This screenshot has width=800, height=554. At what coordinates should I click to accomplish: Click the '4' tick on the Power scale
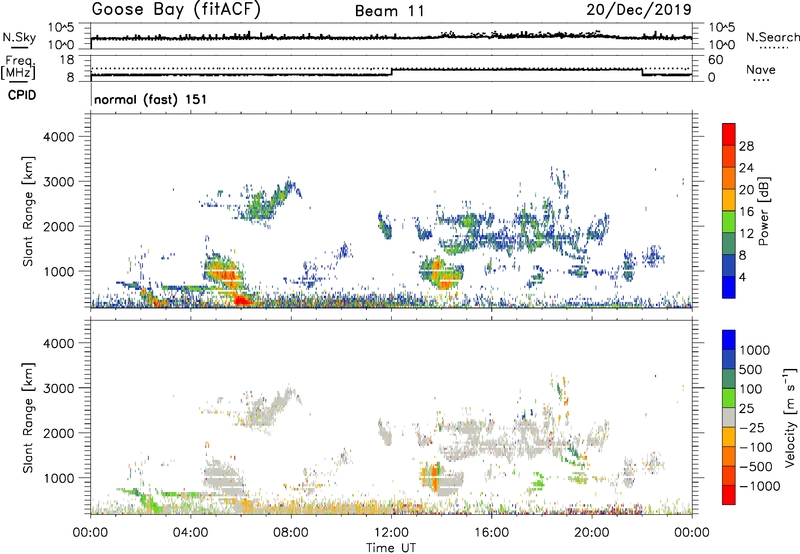coord(742,278)
